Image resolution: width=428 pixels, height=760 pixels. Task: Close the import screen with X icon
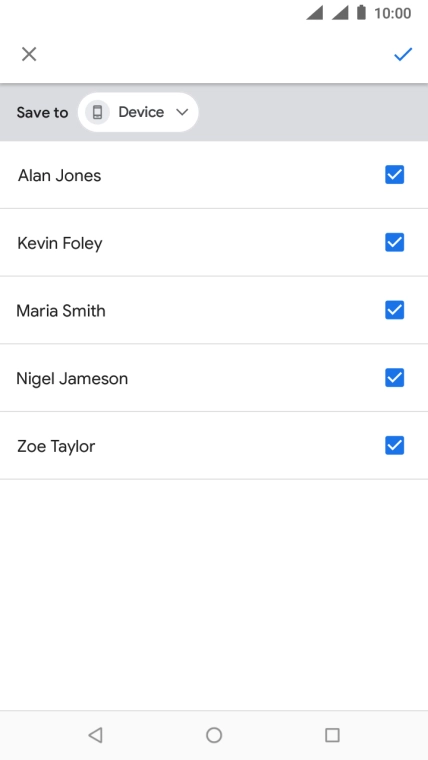(x=29, y=54)
